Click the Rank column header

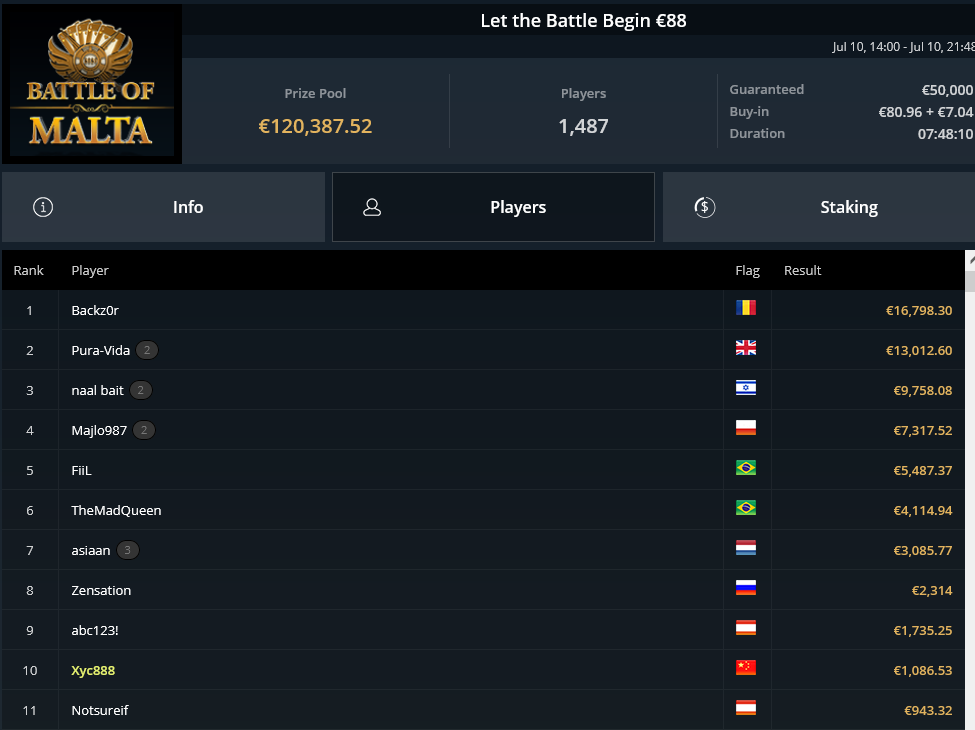29,270
